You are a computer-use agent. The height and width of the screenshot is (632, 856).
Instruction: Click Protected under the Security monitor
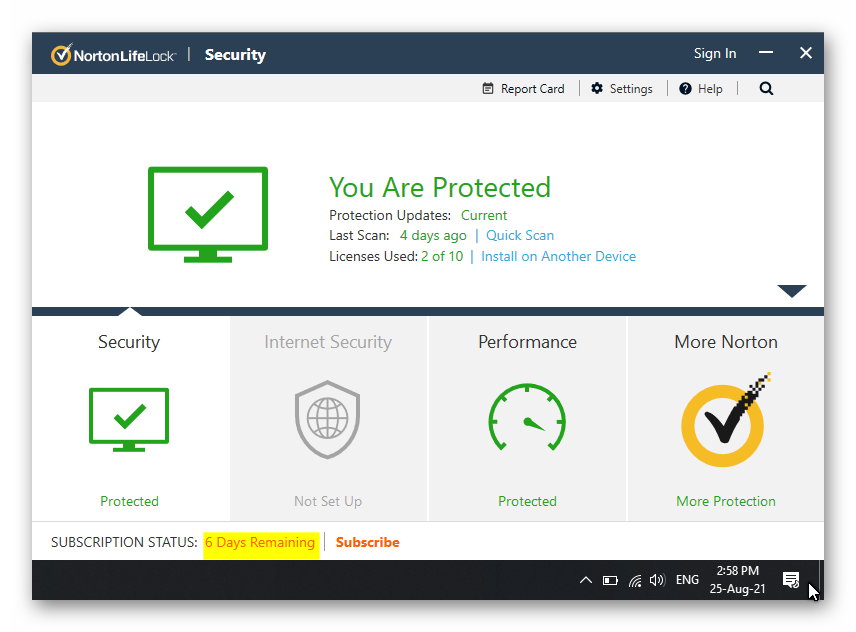pyautogui.click(x=129, y=501)
